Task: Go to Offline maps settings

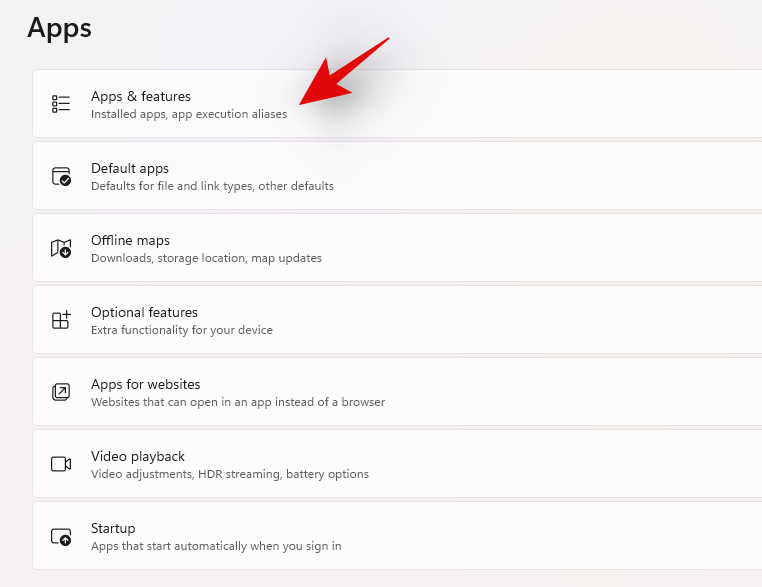Action: [x=397, y=247]
